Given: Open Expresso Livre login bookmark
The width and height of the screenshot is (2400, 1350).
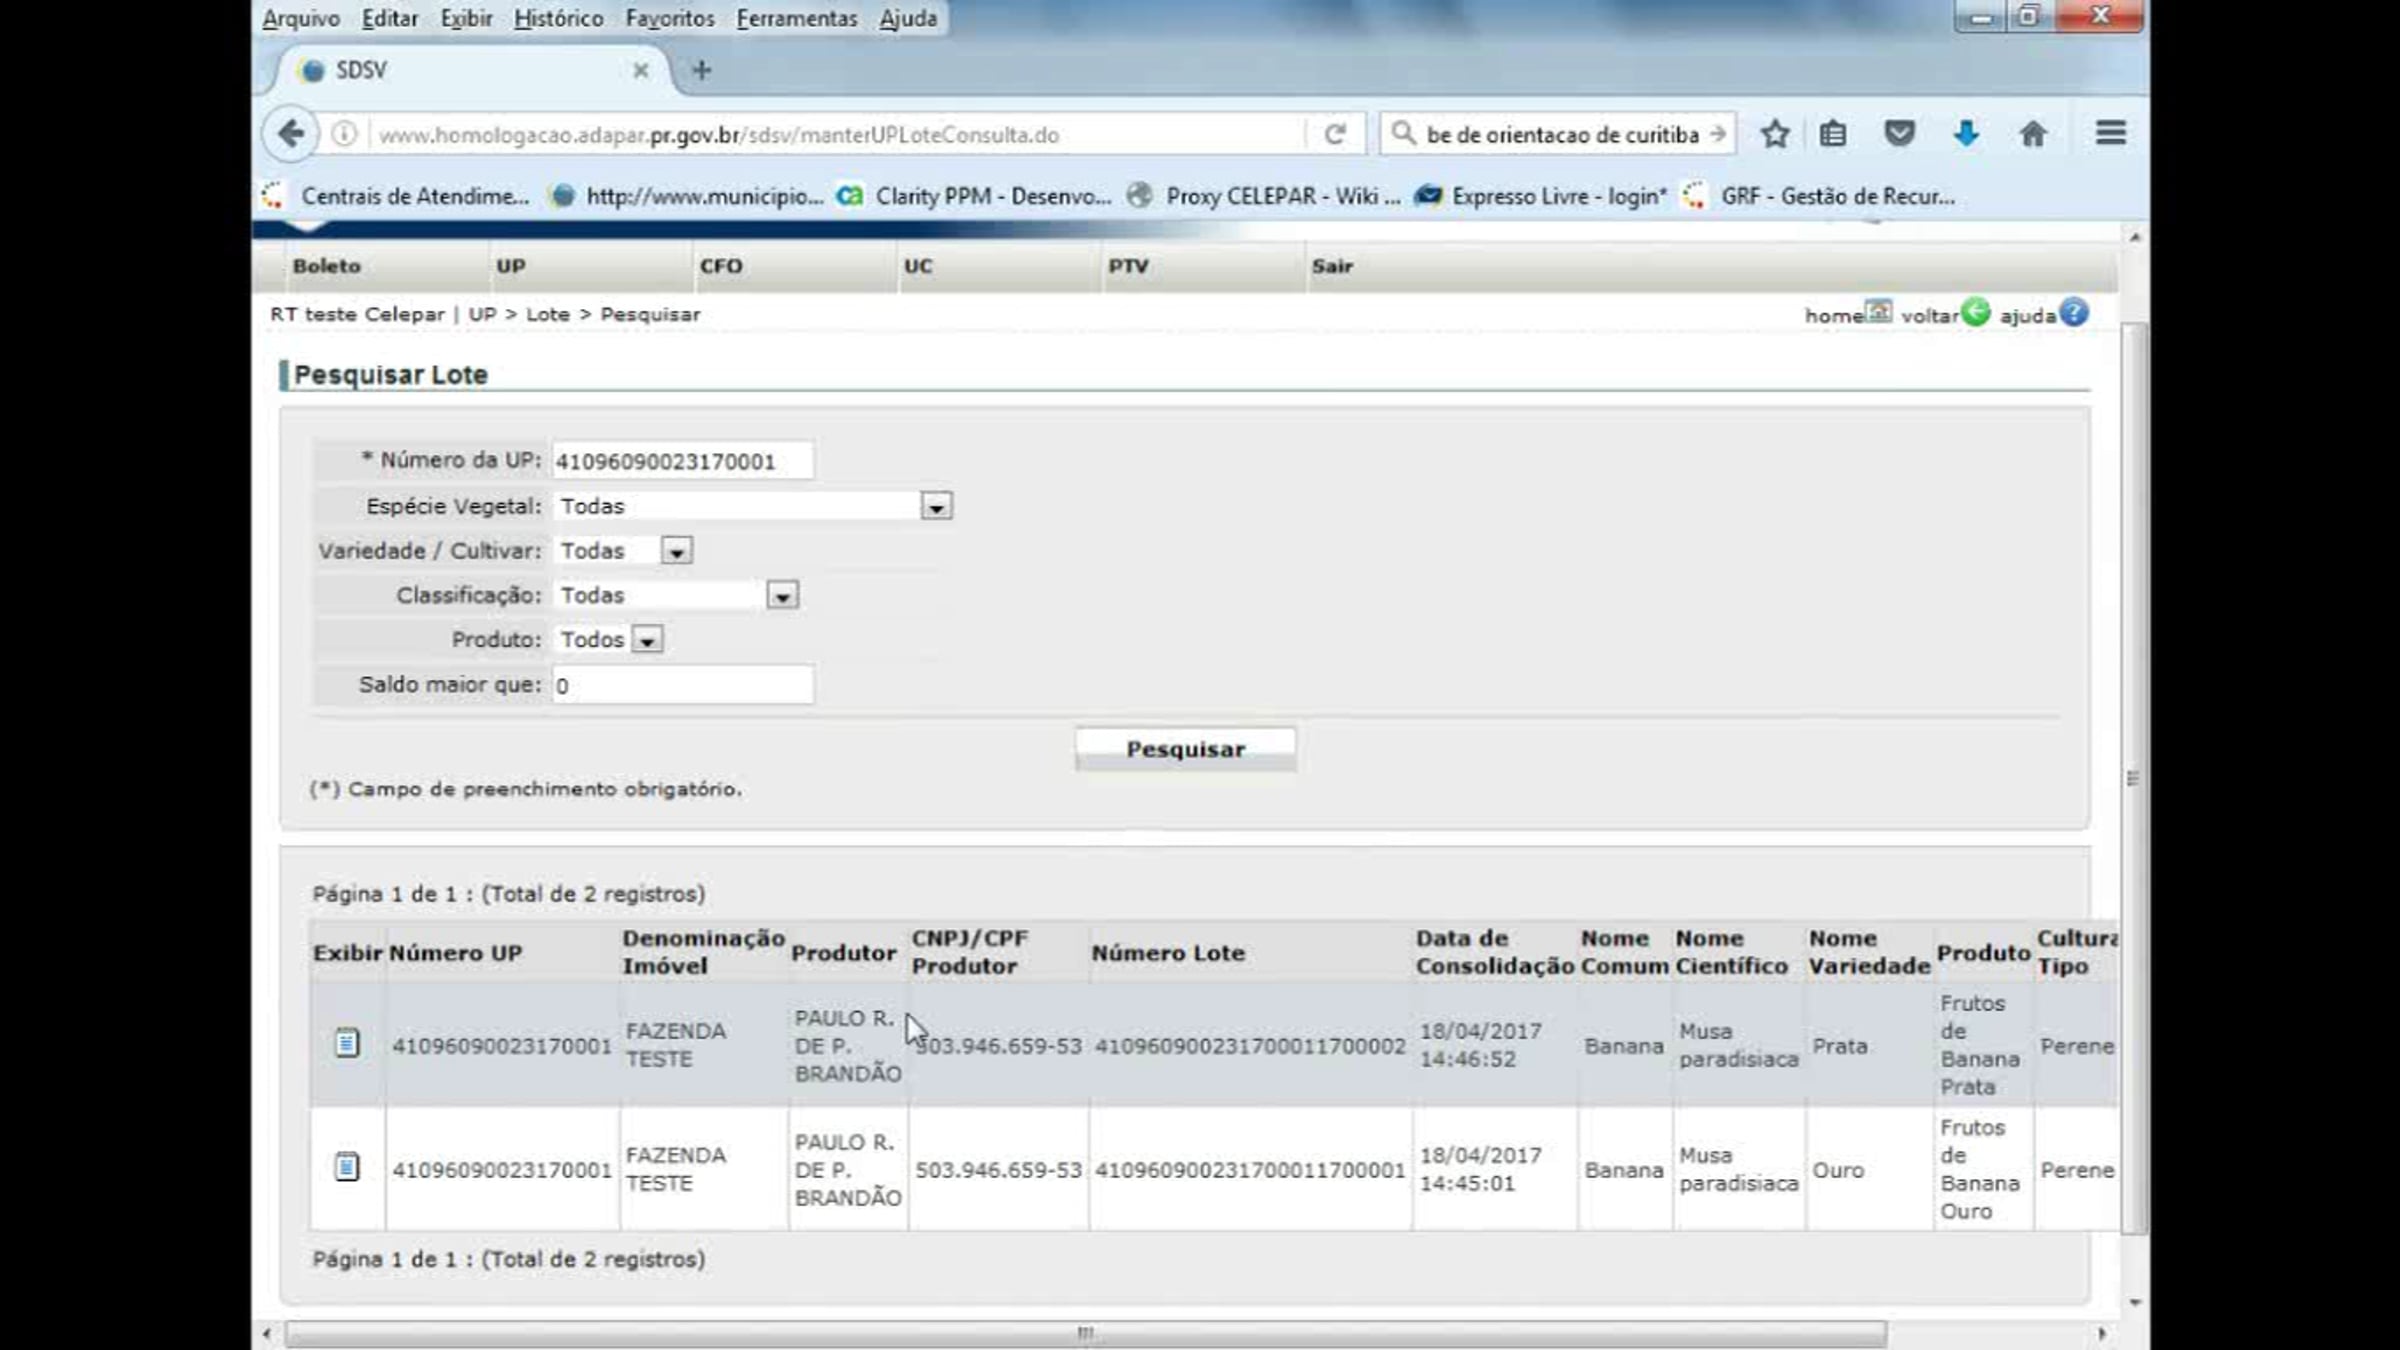Looking at the screenshot, I should [1540, 196].
